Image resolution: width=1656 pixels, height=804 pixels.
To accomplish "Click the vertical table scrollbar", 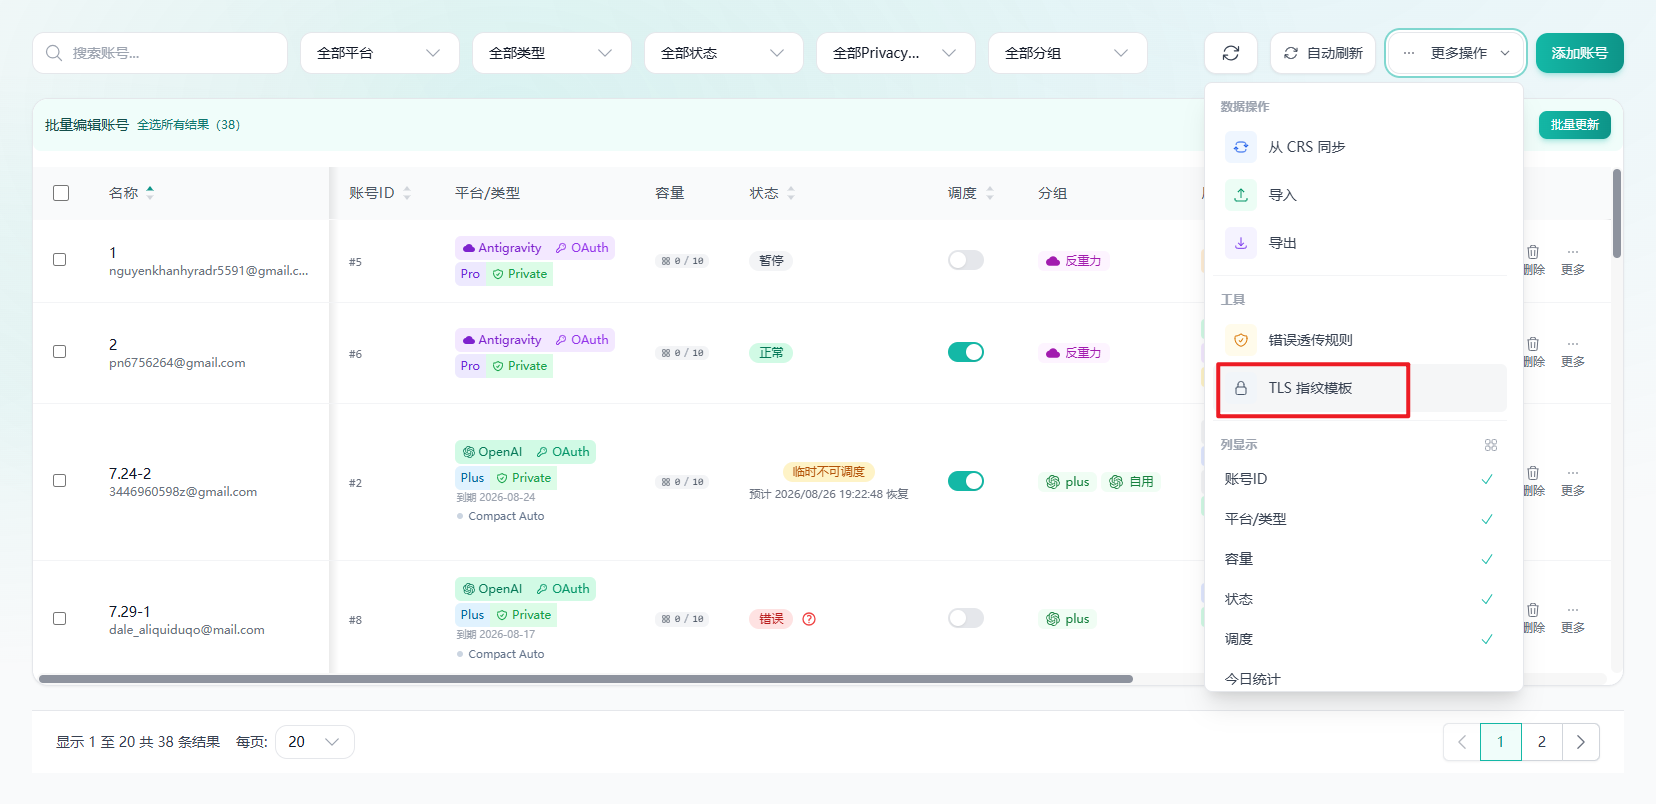I will click(x=1617, y=214).
